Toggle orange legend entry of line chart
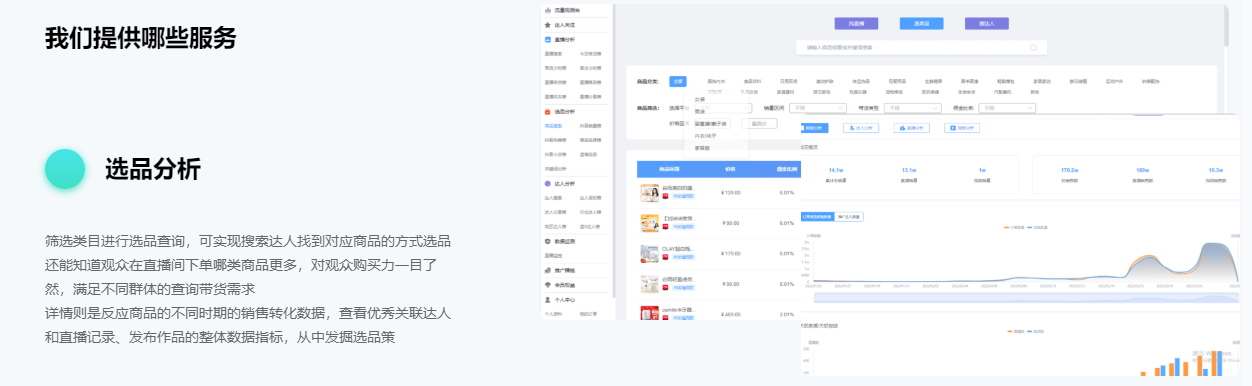 coord(1015,227)
